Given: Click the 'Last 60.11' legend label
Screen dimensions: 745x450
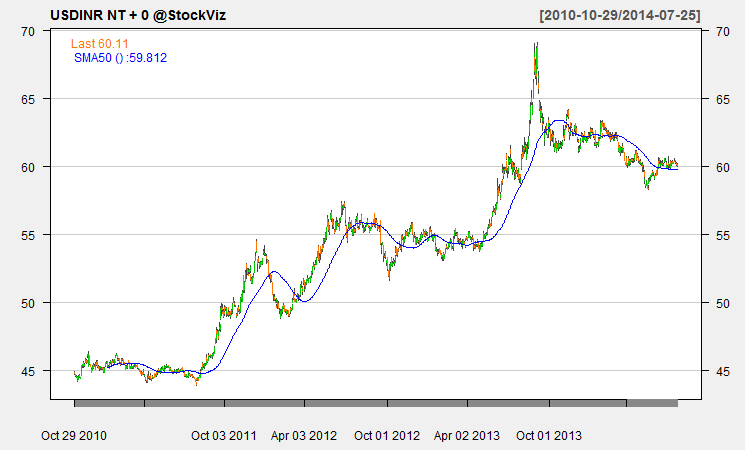Looking at the screenshot, I should 100,44.
